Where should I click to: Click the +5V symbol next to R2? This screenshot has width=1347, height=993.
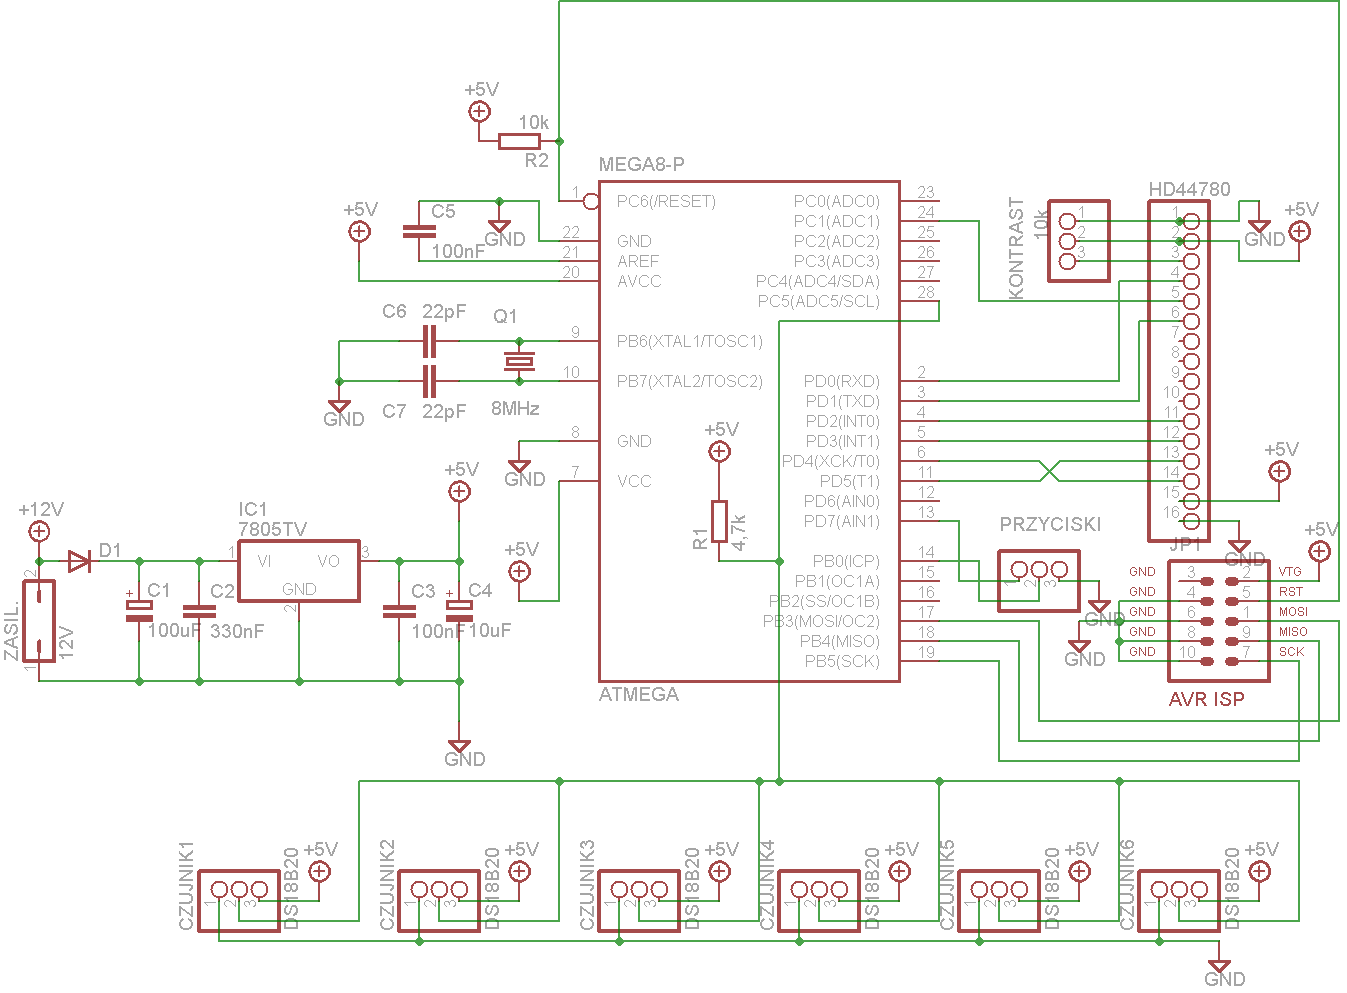click(x=479, y=111)
